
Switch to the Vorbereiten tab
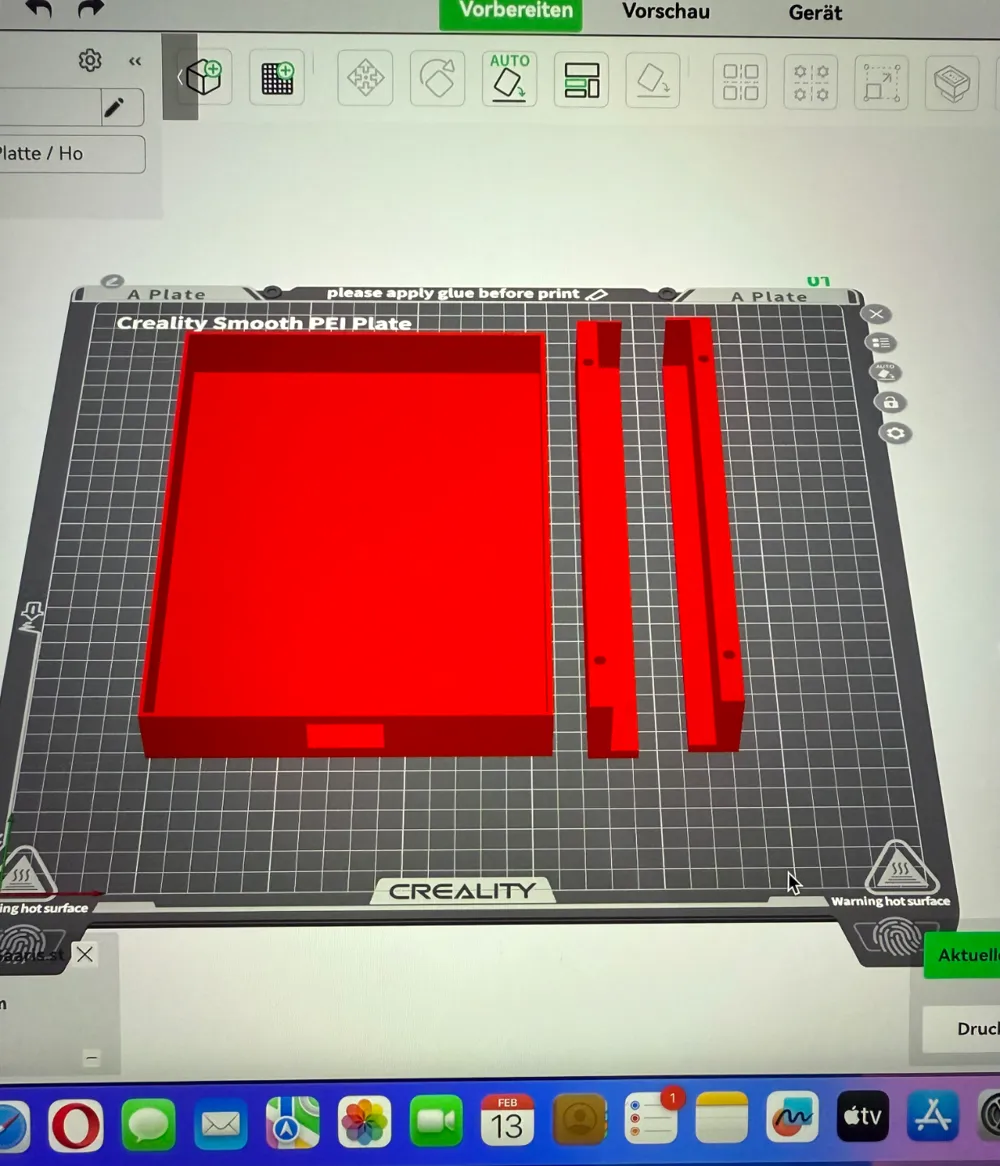pos(511,13)
